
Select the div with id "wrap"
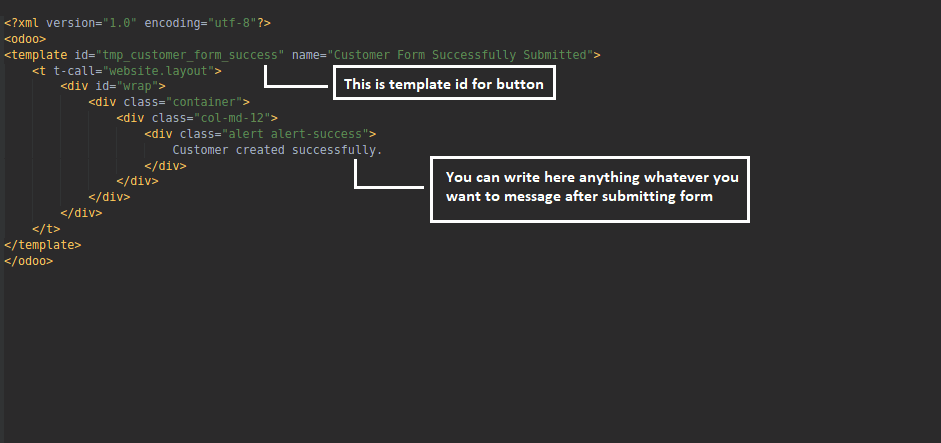tap(113, 86)
